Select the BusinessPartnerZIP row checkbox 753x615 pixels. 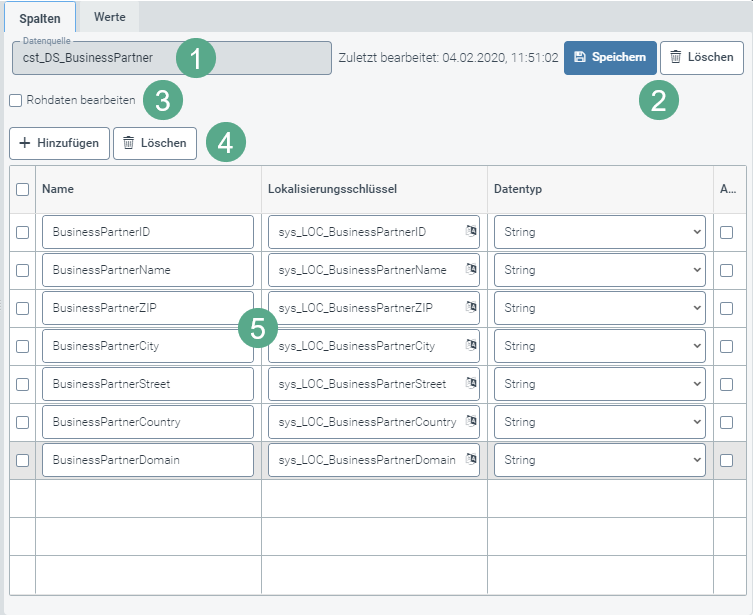click(23, 308)
